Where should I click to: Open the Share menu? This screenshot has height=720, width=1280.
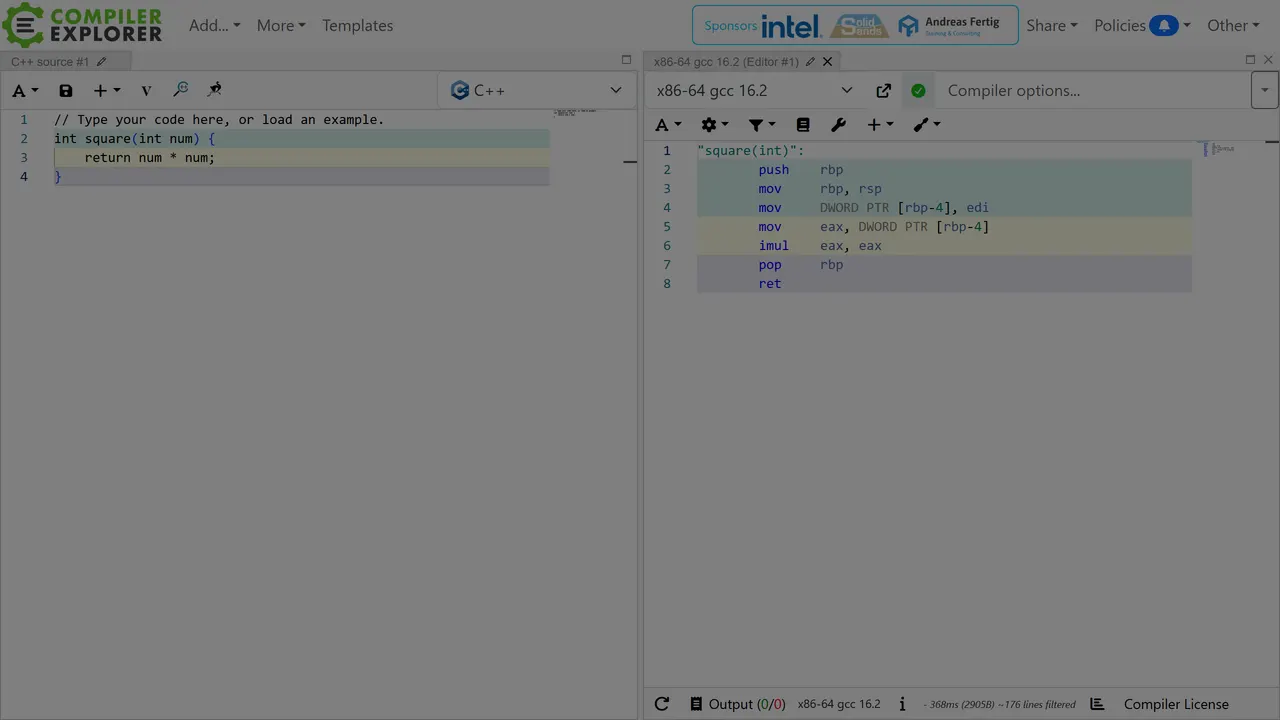1052,25
